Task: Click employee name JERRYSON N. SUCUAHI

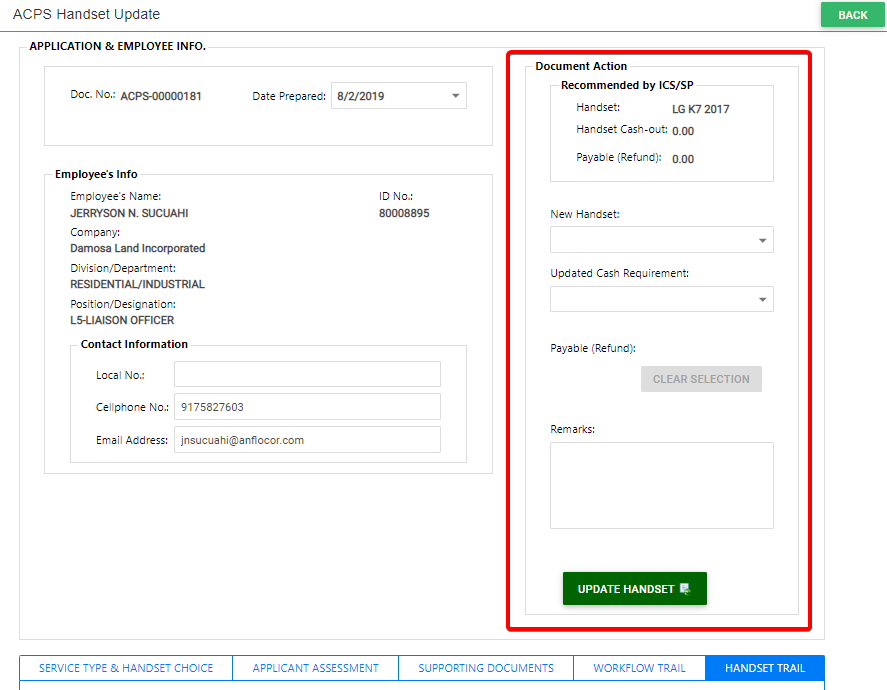Action: point(129,213)
